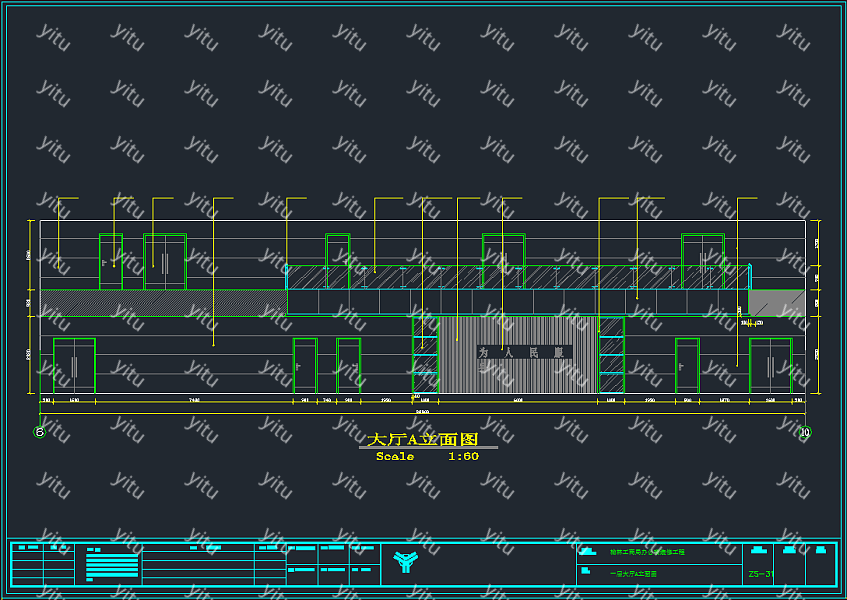
Task: Select the overall dimension text under the elevation
Action: point(422,411)
